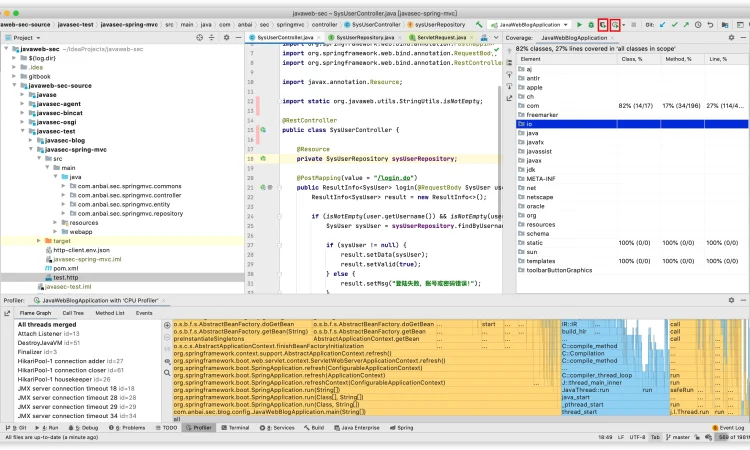
Task: Select pom.xml in project tree
Action: click(x=66, y=268)
